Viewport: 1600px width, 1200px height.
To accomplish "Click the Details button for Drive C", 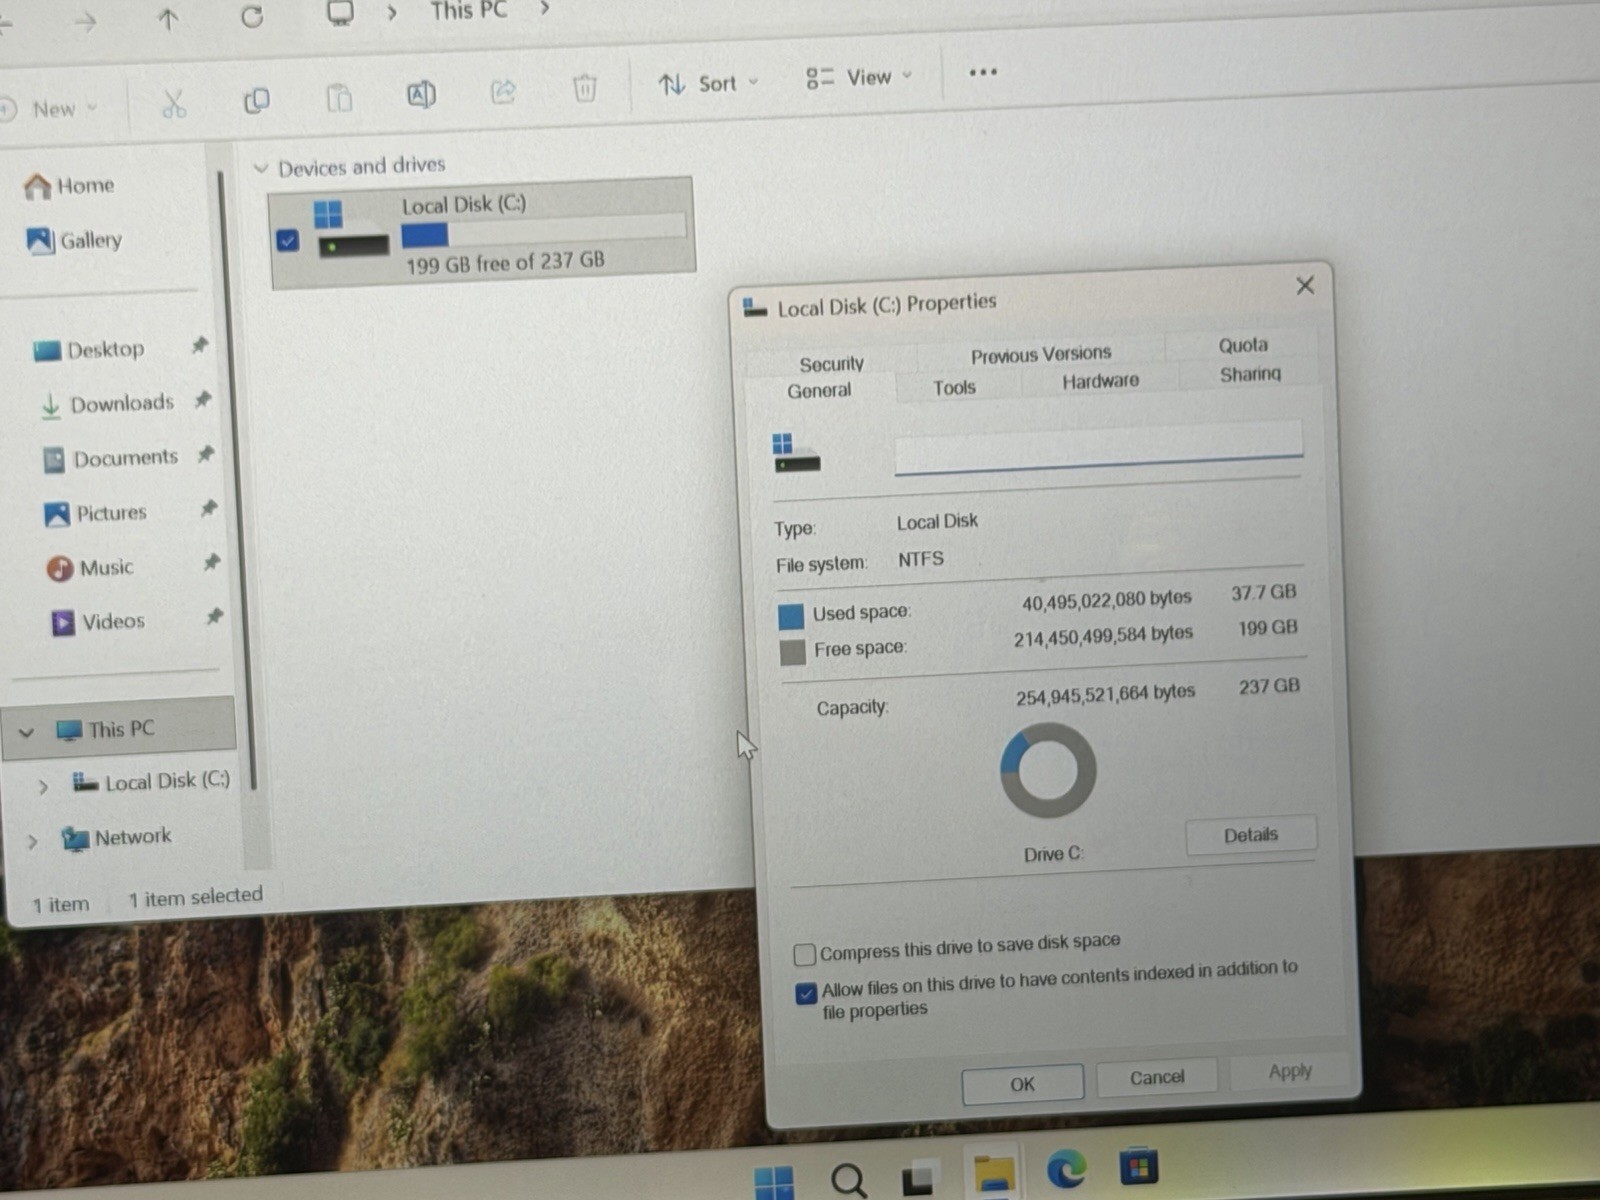I will click(x=1251, y=835).
